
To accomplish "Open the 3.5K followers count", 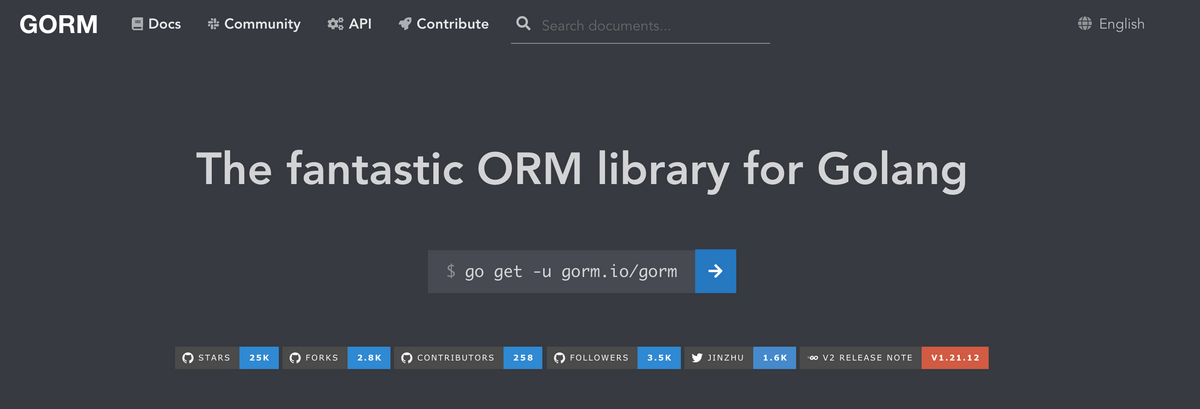I will pos(659,358).
